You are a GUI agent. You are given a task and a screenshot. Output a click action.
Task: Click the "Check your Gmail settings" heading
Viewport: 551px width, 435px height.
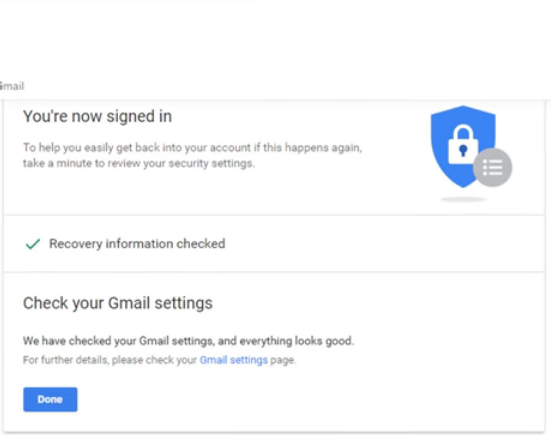pyautogui.click(x=118, y=303)
